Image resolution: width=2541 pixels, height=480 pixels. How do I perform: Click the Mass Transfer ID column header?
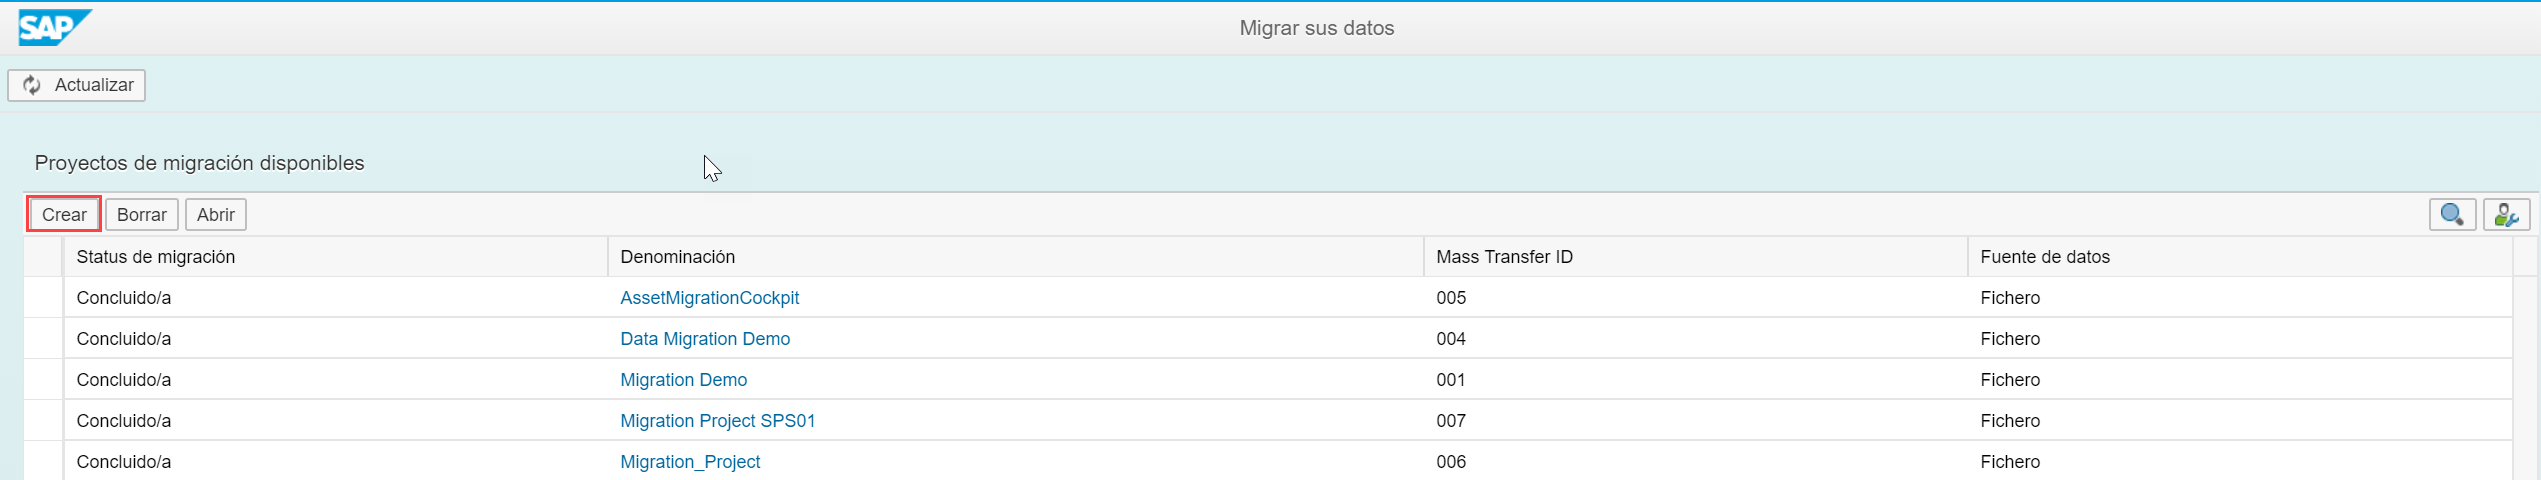(1504, 257)
